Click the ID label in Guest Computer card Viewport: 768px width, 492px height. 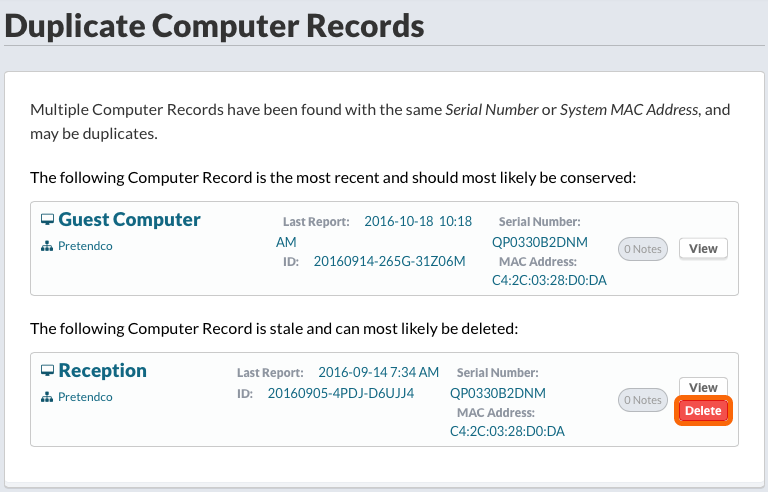291,262
